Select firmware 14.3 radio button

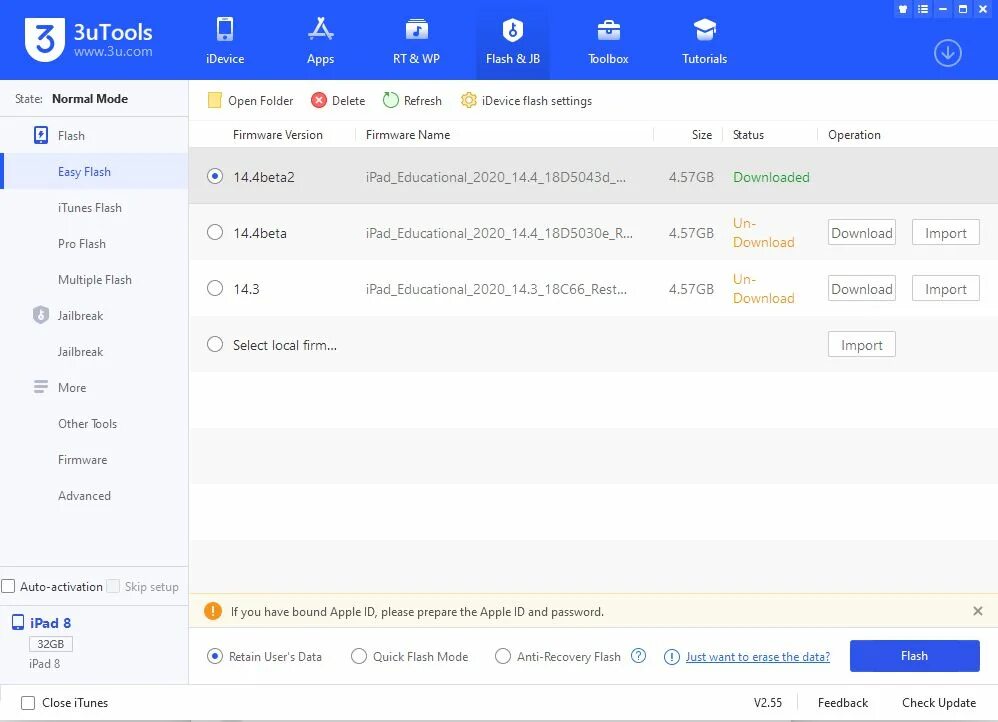(215, 288)
